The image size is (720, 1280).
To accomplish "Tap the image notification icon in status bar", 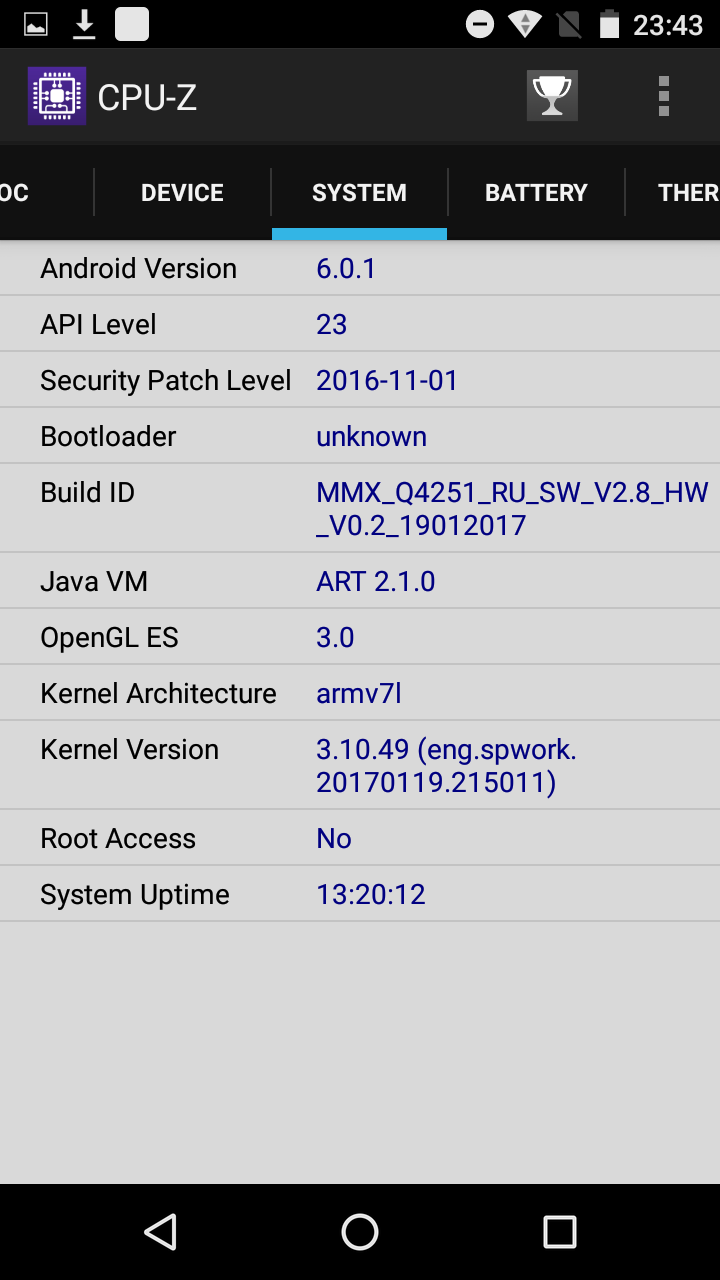I will click(x=36, y=25).
